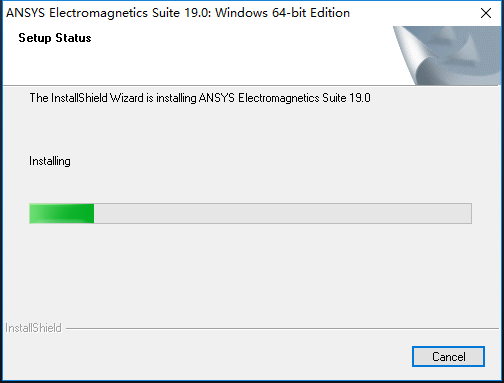Image resolution: width=504 pixels, height=383 pixels.
Task: Click the green filled part of progress bar
Action: (62, 213)
